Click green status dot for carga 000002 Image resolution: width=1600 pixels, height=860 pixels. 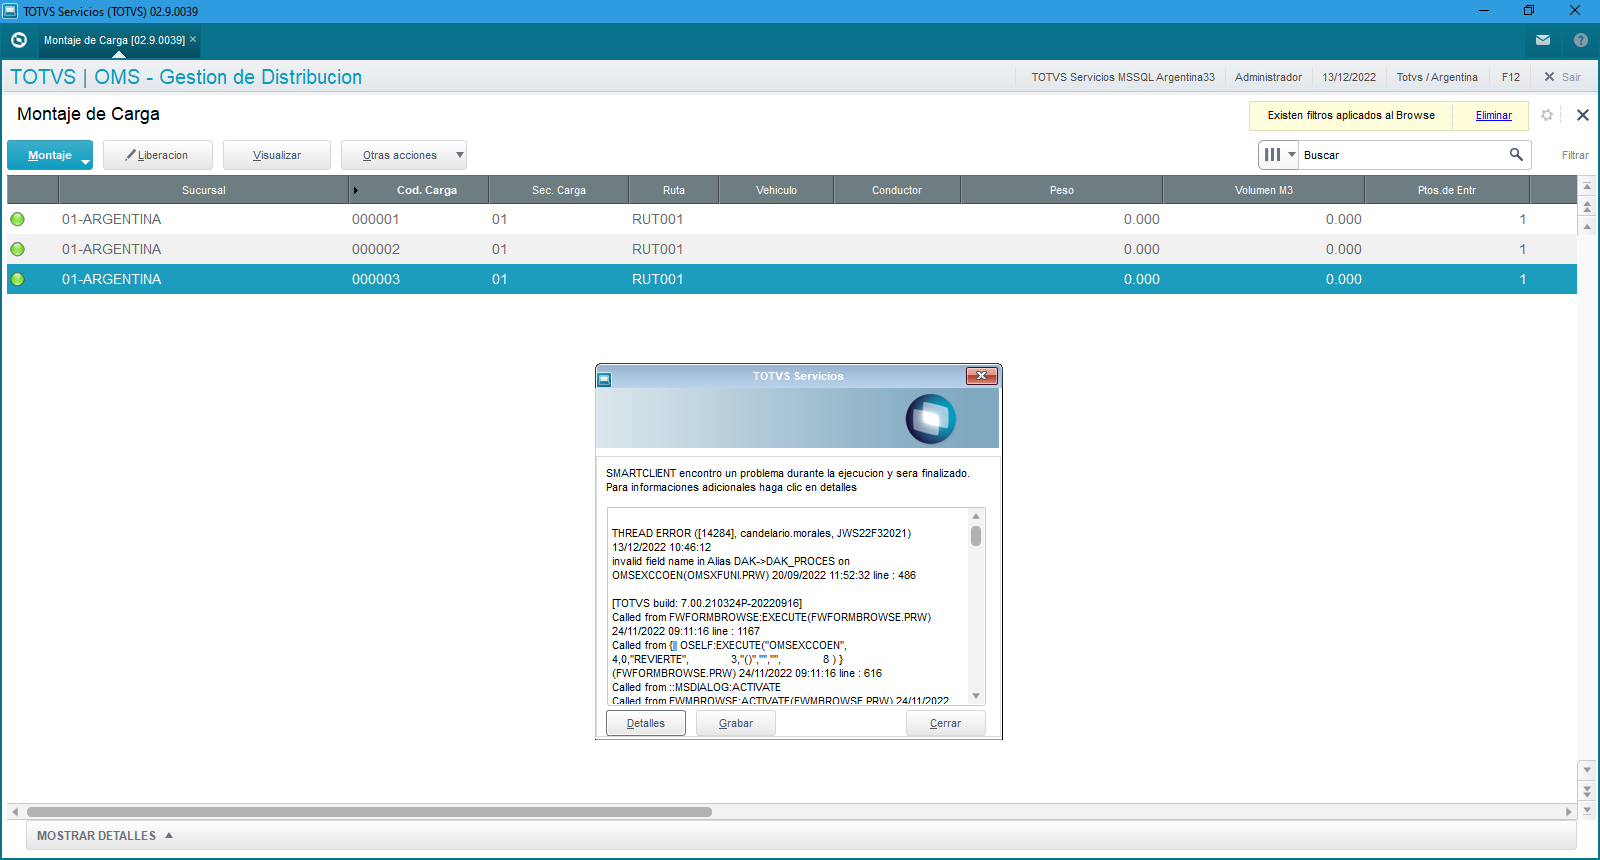click(x=17, y=249)
